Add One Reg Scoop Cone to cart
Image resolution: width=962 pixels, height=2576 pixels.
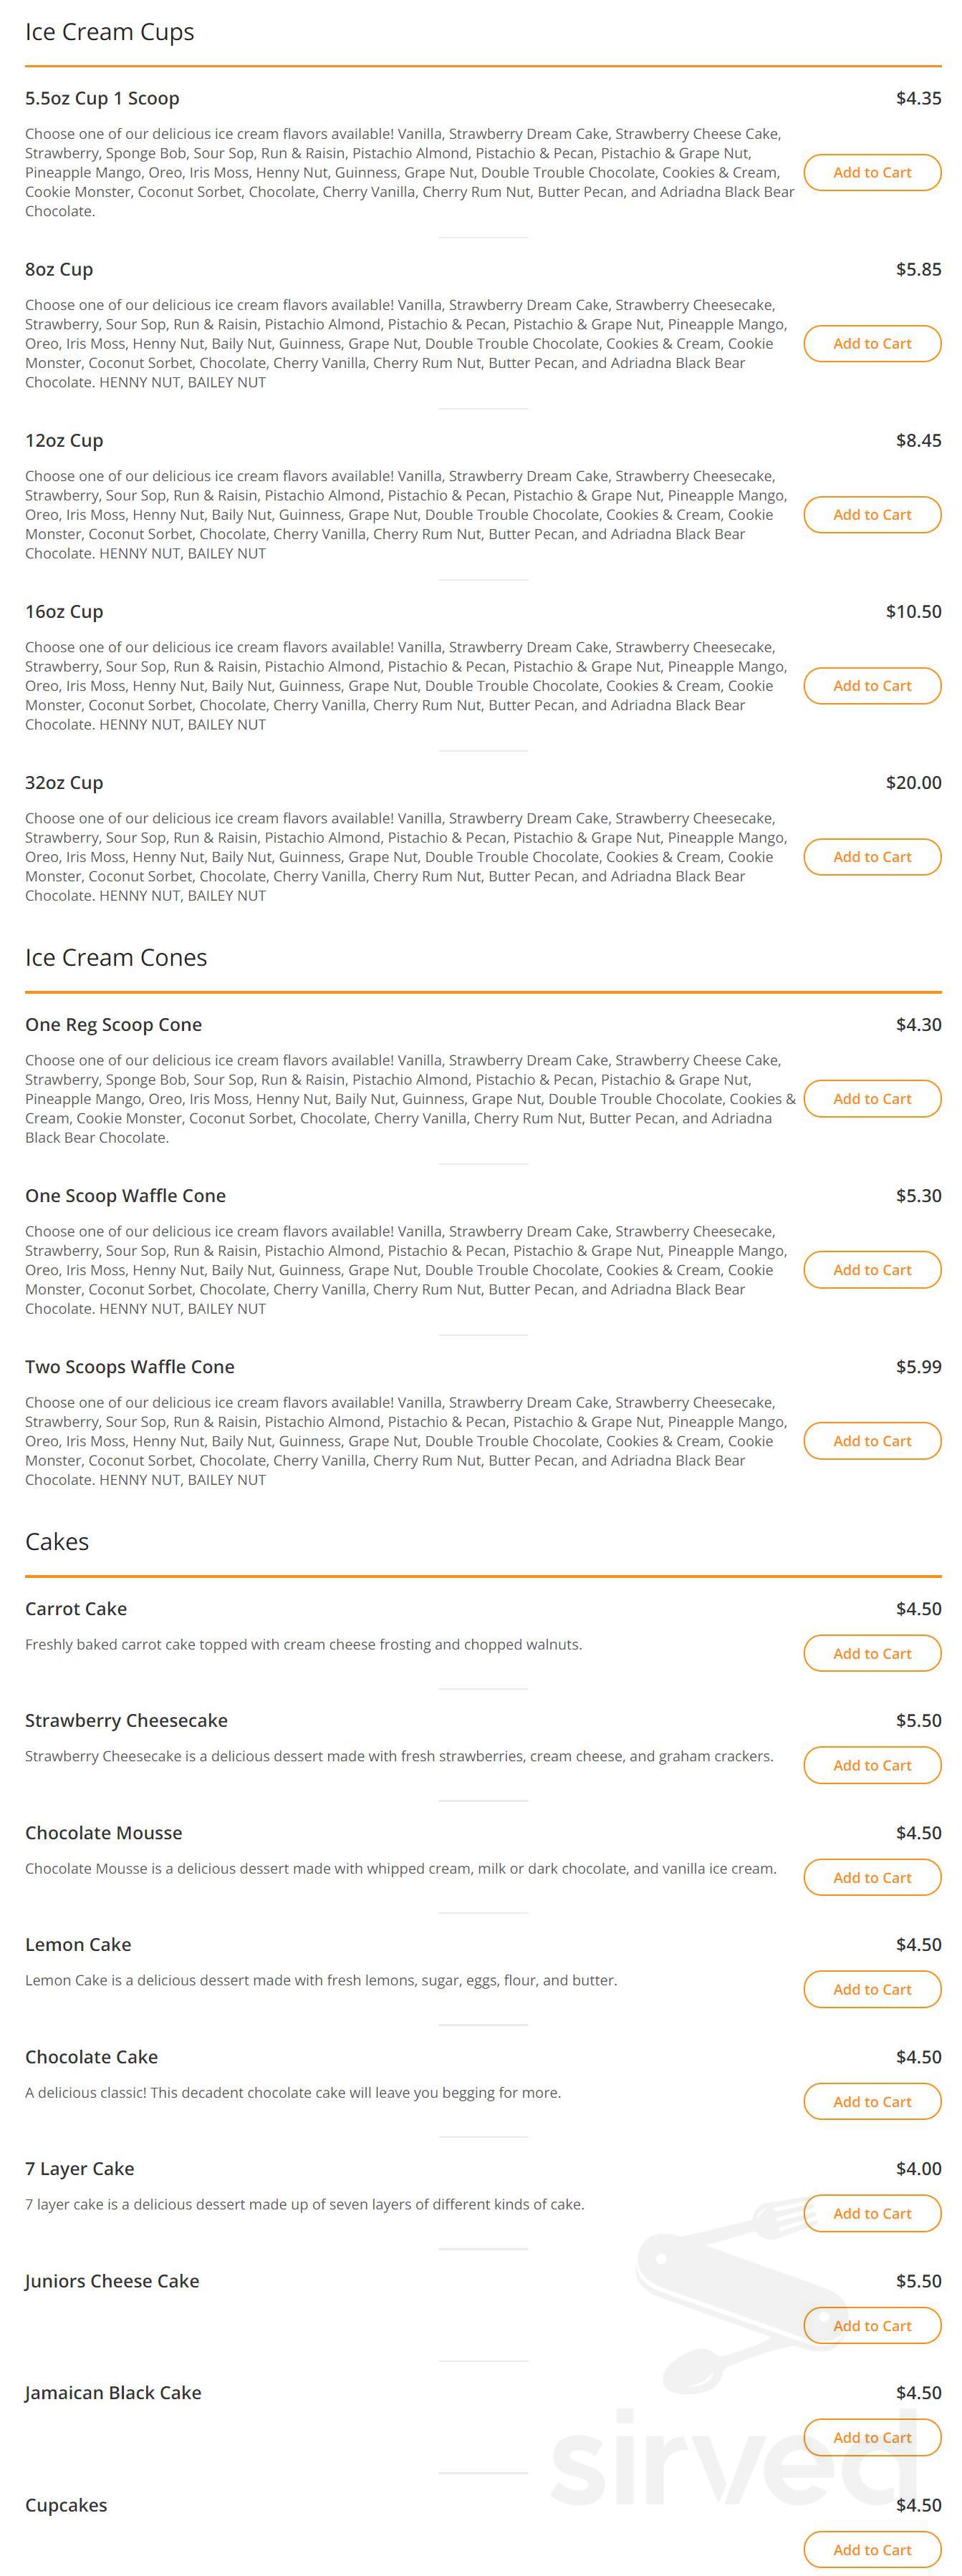[x=871, y=1098]
